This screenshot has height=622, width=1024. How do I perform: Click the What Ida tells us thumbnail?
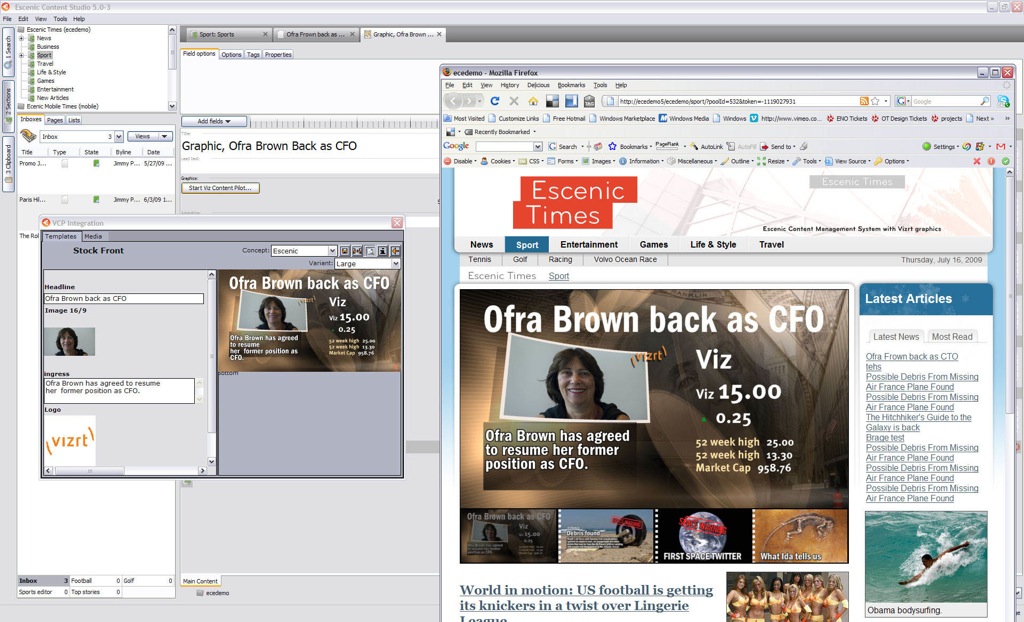coord(800,536)
